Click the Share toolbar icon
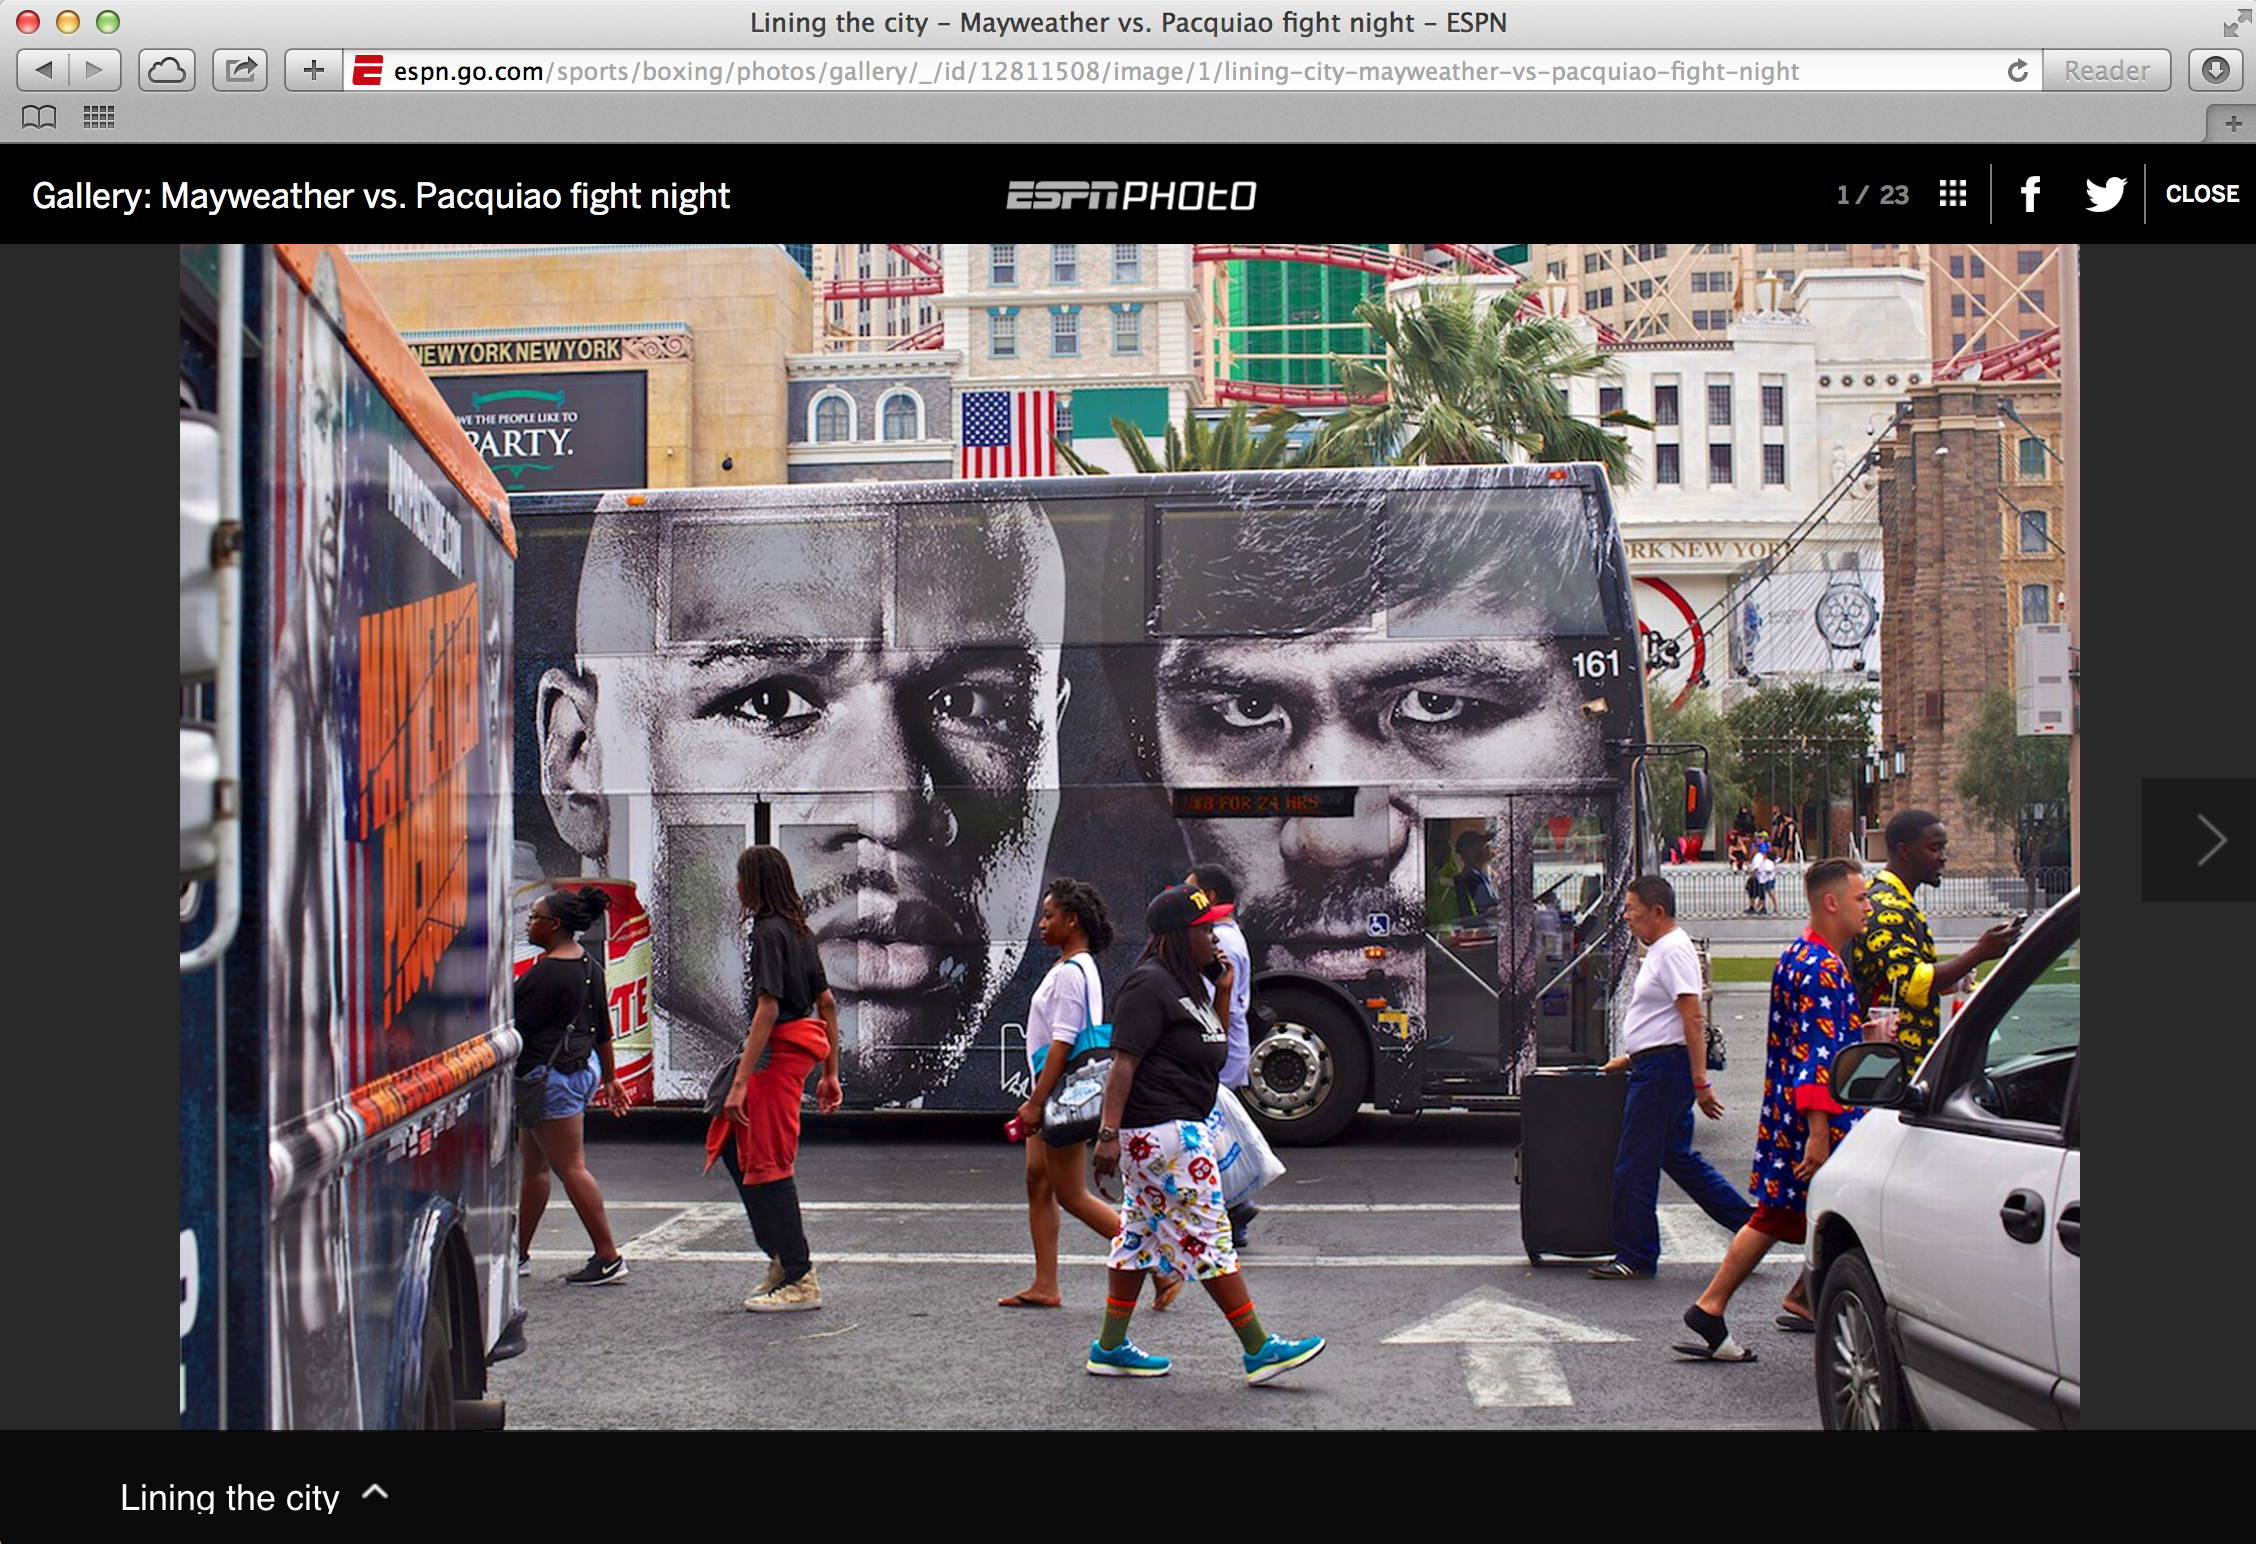Screen dimensions: 2256x1544 click(241, 70)
